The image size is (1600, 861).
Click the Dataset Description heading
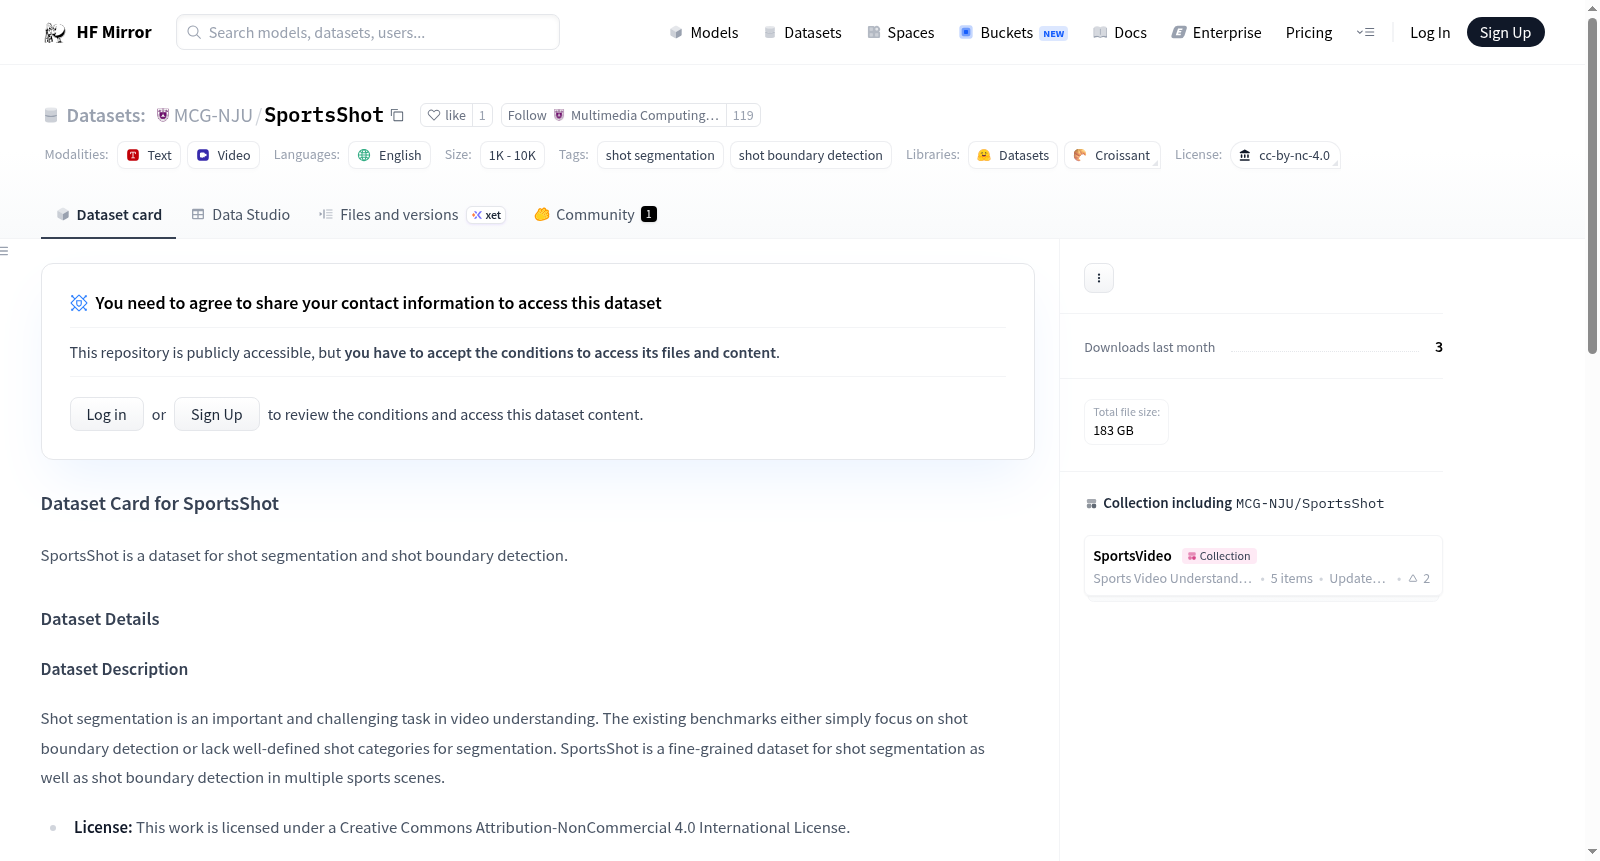(x=114, y=669)
